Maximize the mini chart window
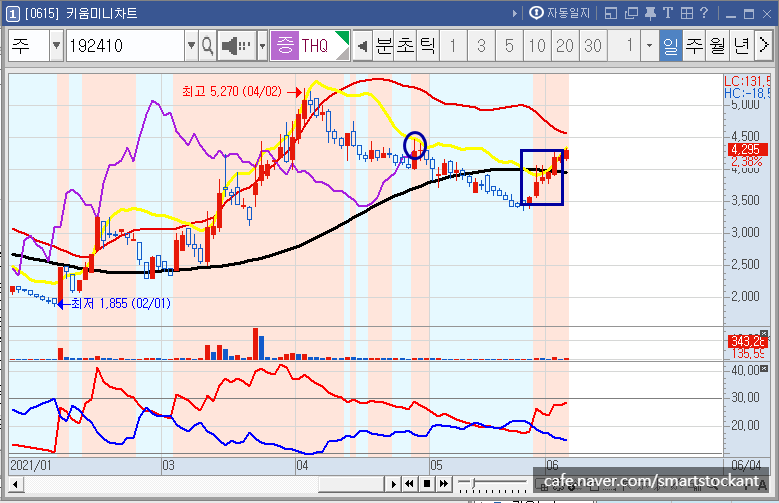 [749, 14]
